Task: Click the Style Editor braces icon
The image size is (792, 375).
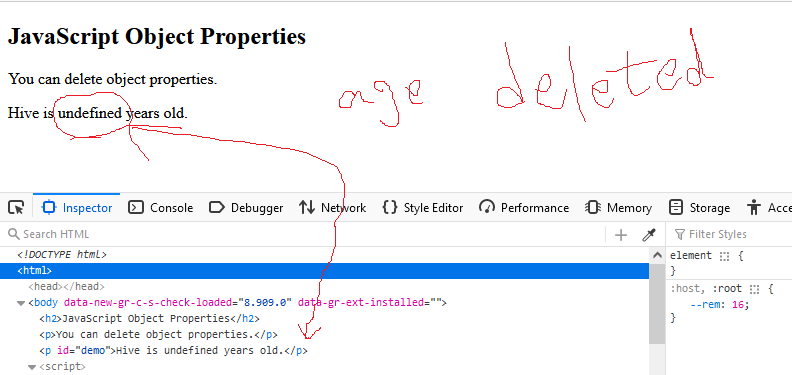Action: [x=390, y=208]
